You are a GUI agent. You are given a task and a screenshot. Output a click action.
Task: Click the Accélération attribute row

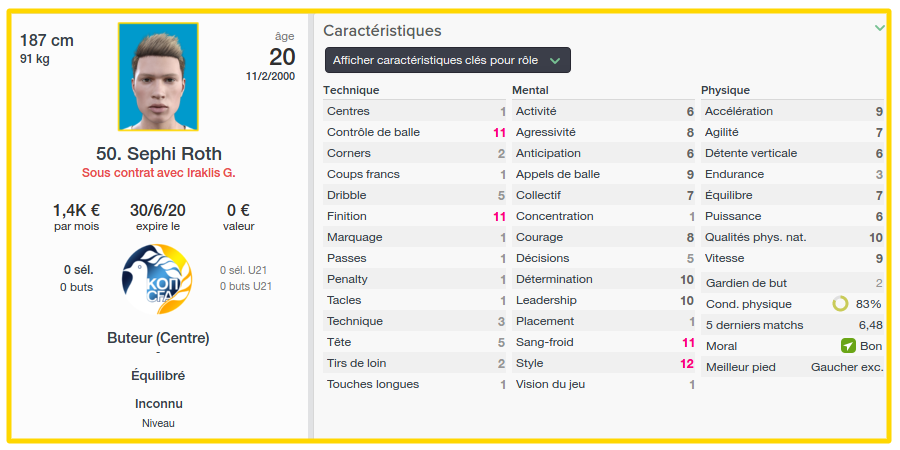coord(793,111)
